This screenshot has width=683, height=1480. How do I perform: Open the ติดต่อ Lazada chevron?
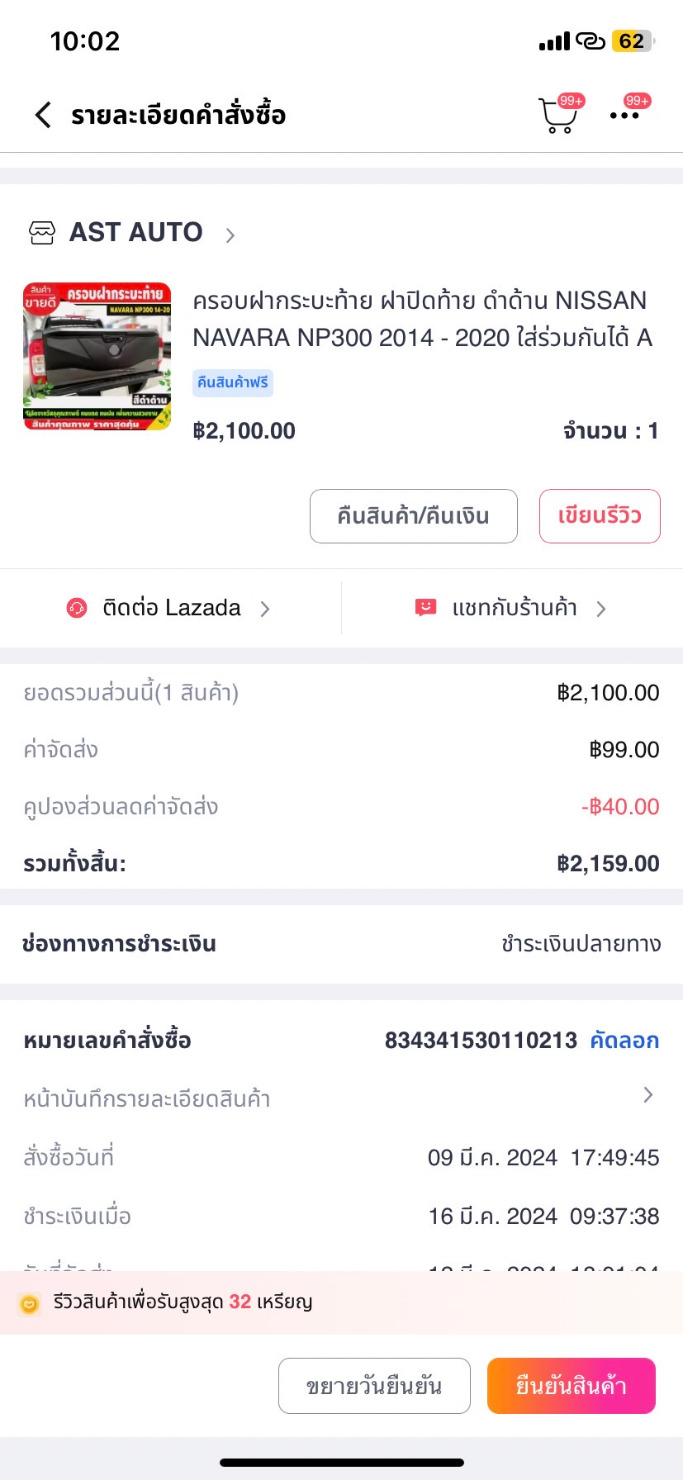click(x=265, y=608)
